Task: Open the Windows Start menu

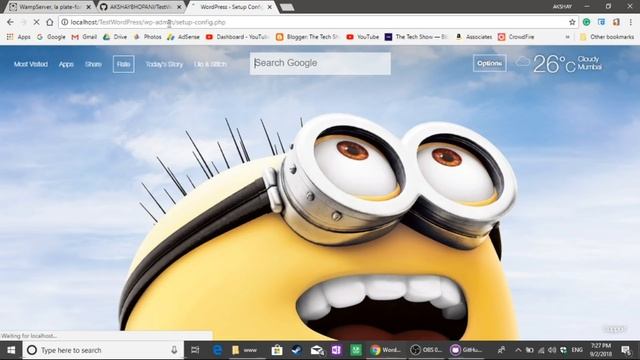Action: point(11,350)
